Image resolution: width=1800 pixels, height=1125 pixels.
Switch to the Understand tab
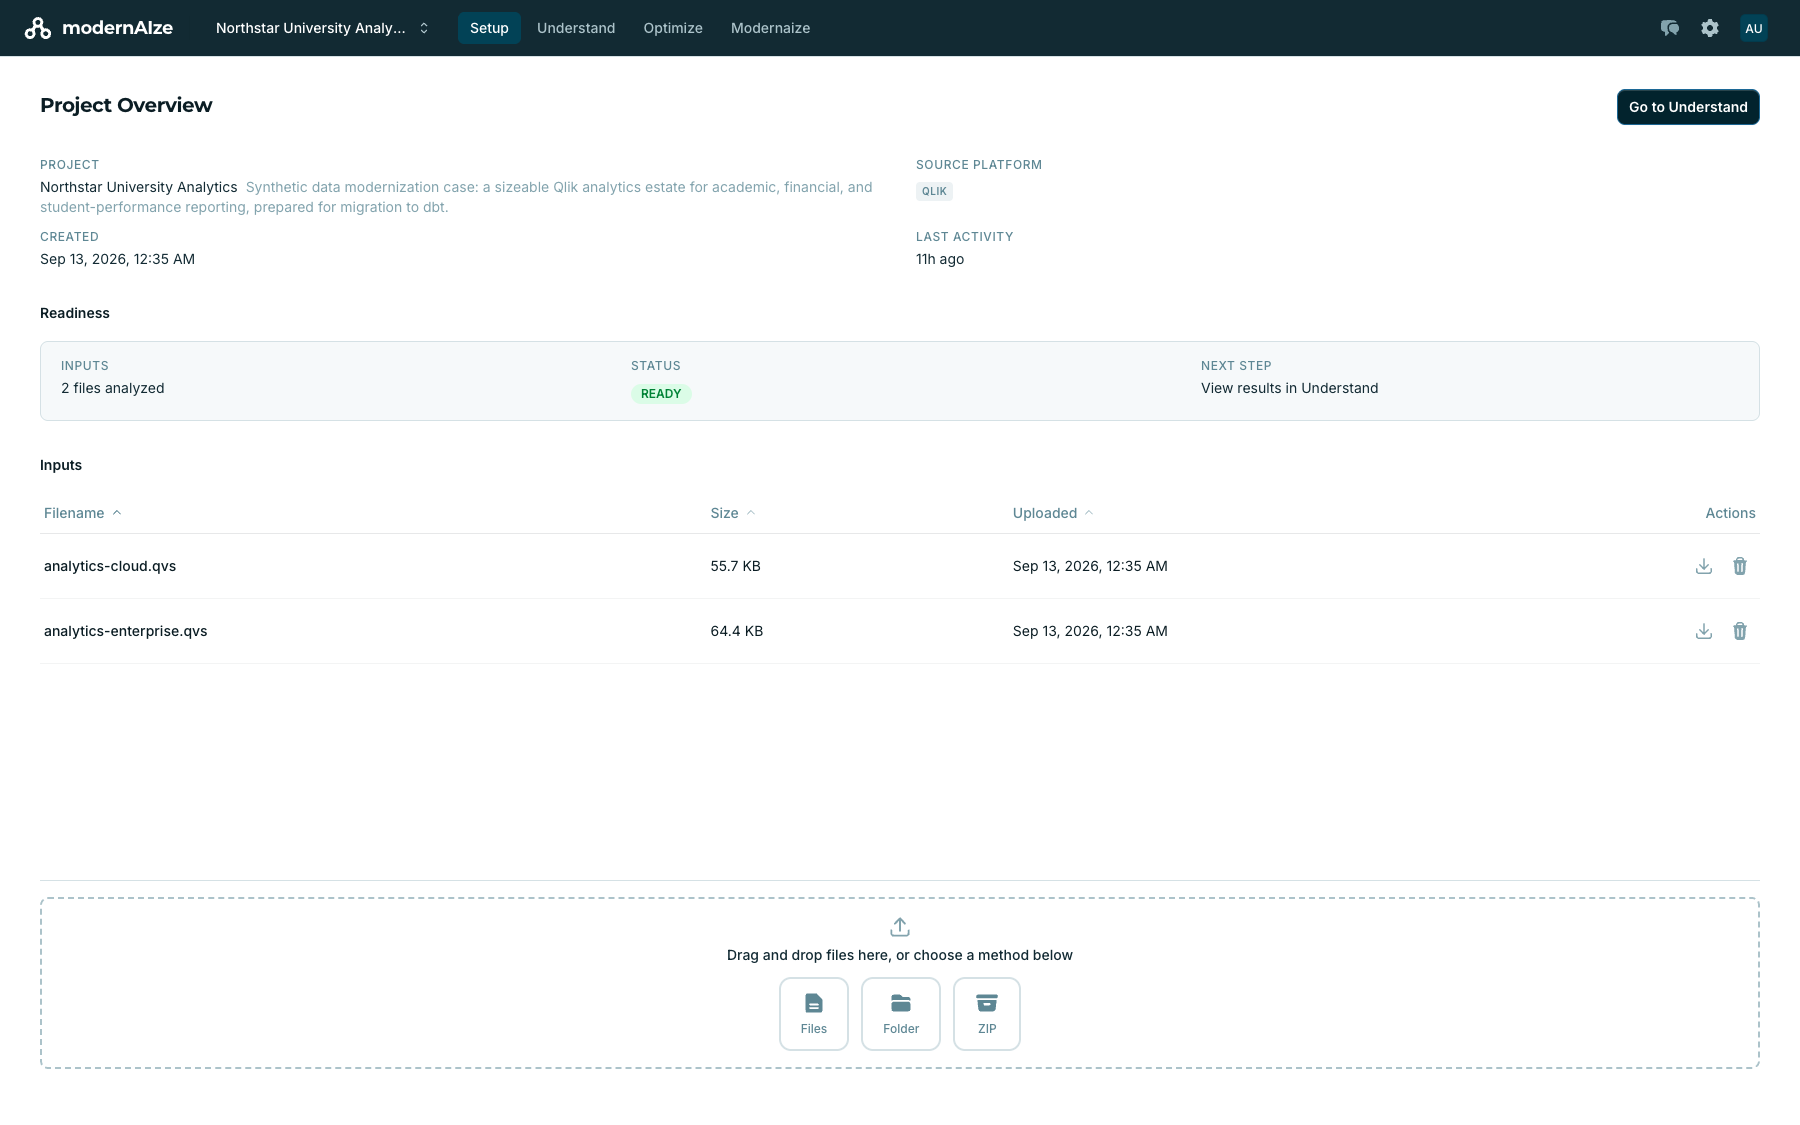click(x=576, y=28)
